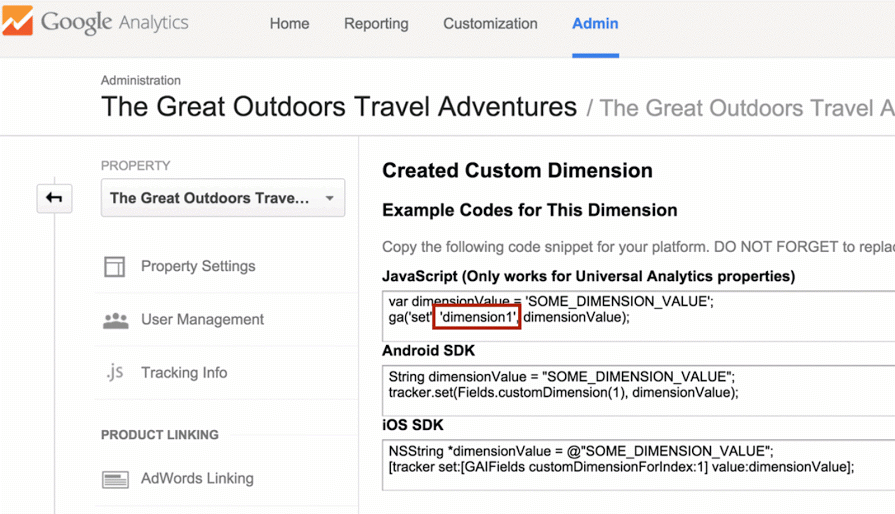Expand The Great Outdoors Trave... property dropdown
895x514 pixels.
click(223, 198)
